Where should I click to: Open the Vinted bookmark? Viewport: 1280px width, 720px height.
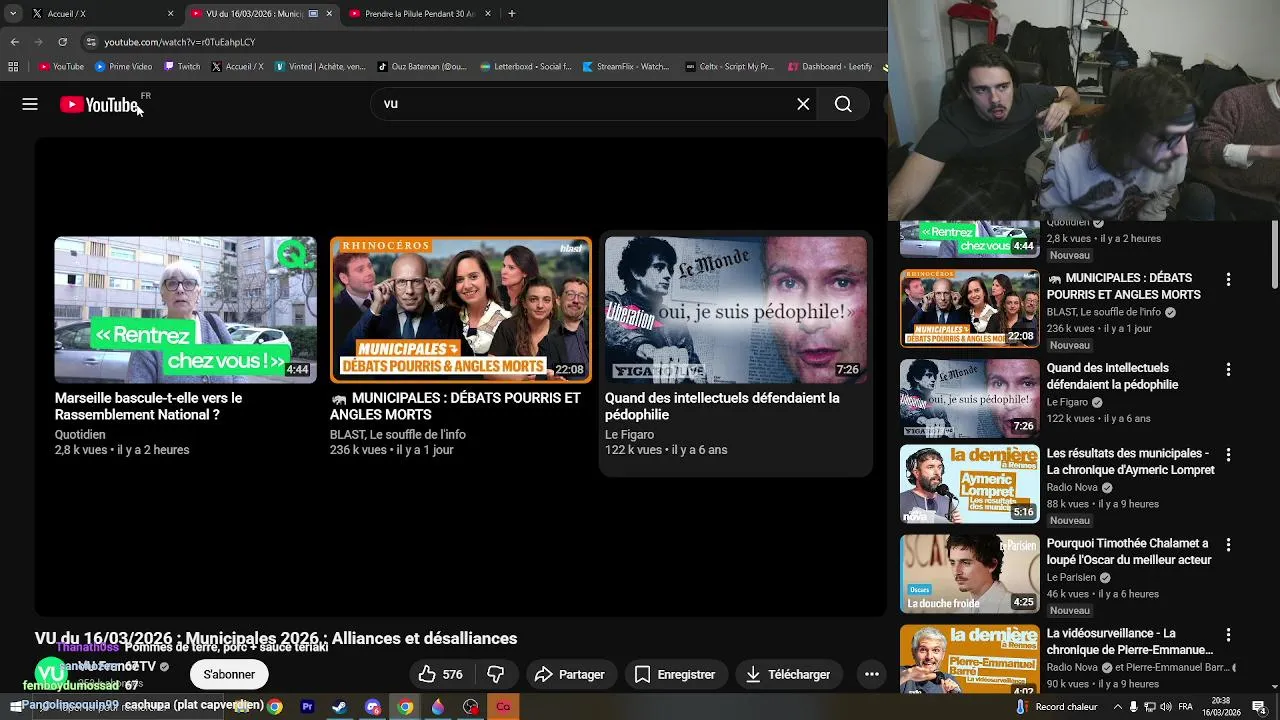(x=319, y=67)
